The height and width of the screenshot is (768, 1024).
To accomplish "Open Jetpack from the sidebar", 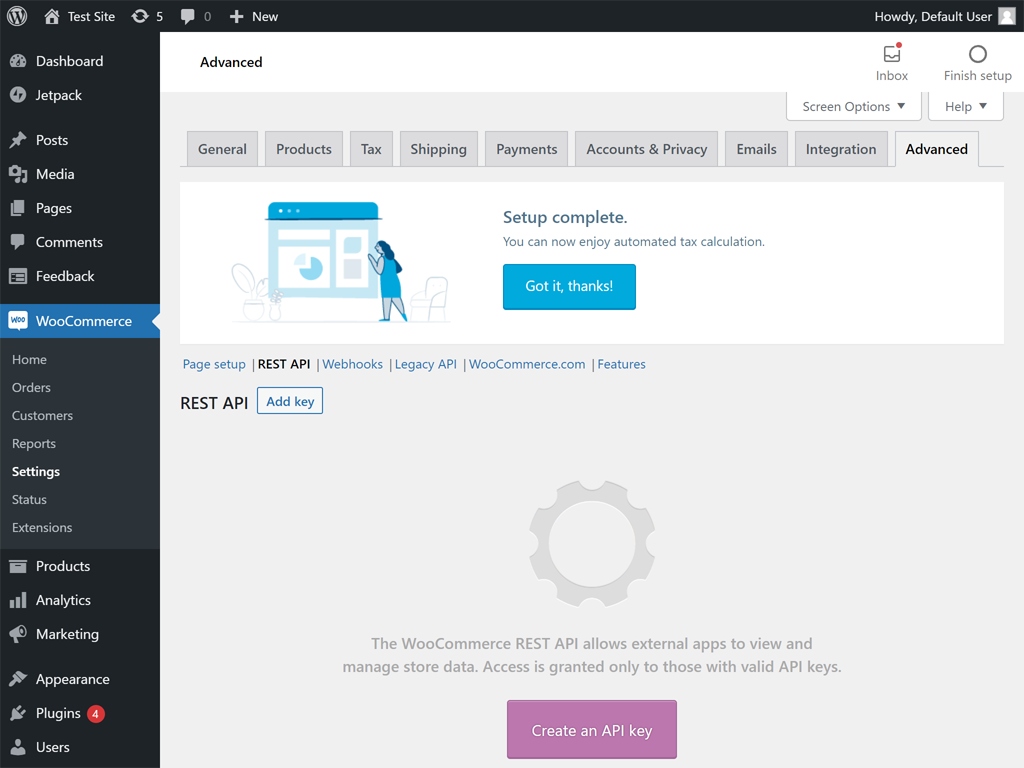I will pos(58,95).
